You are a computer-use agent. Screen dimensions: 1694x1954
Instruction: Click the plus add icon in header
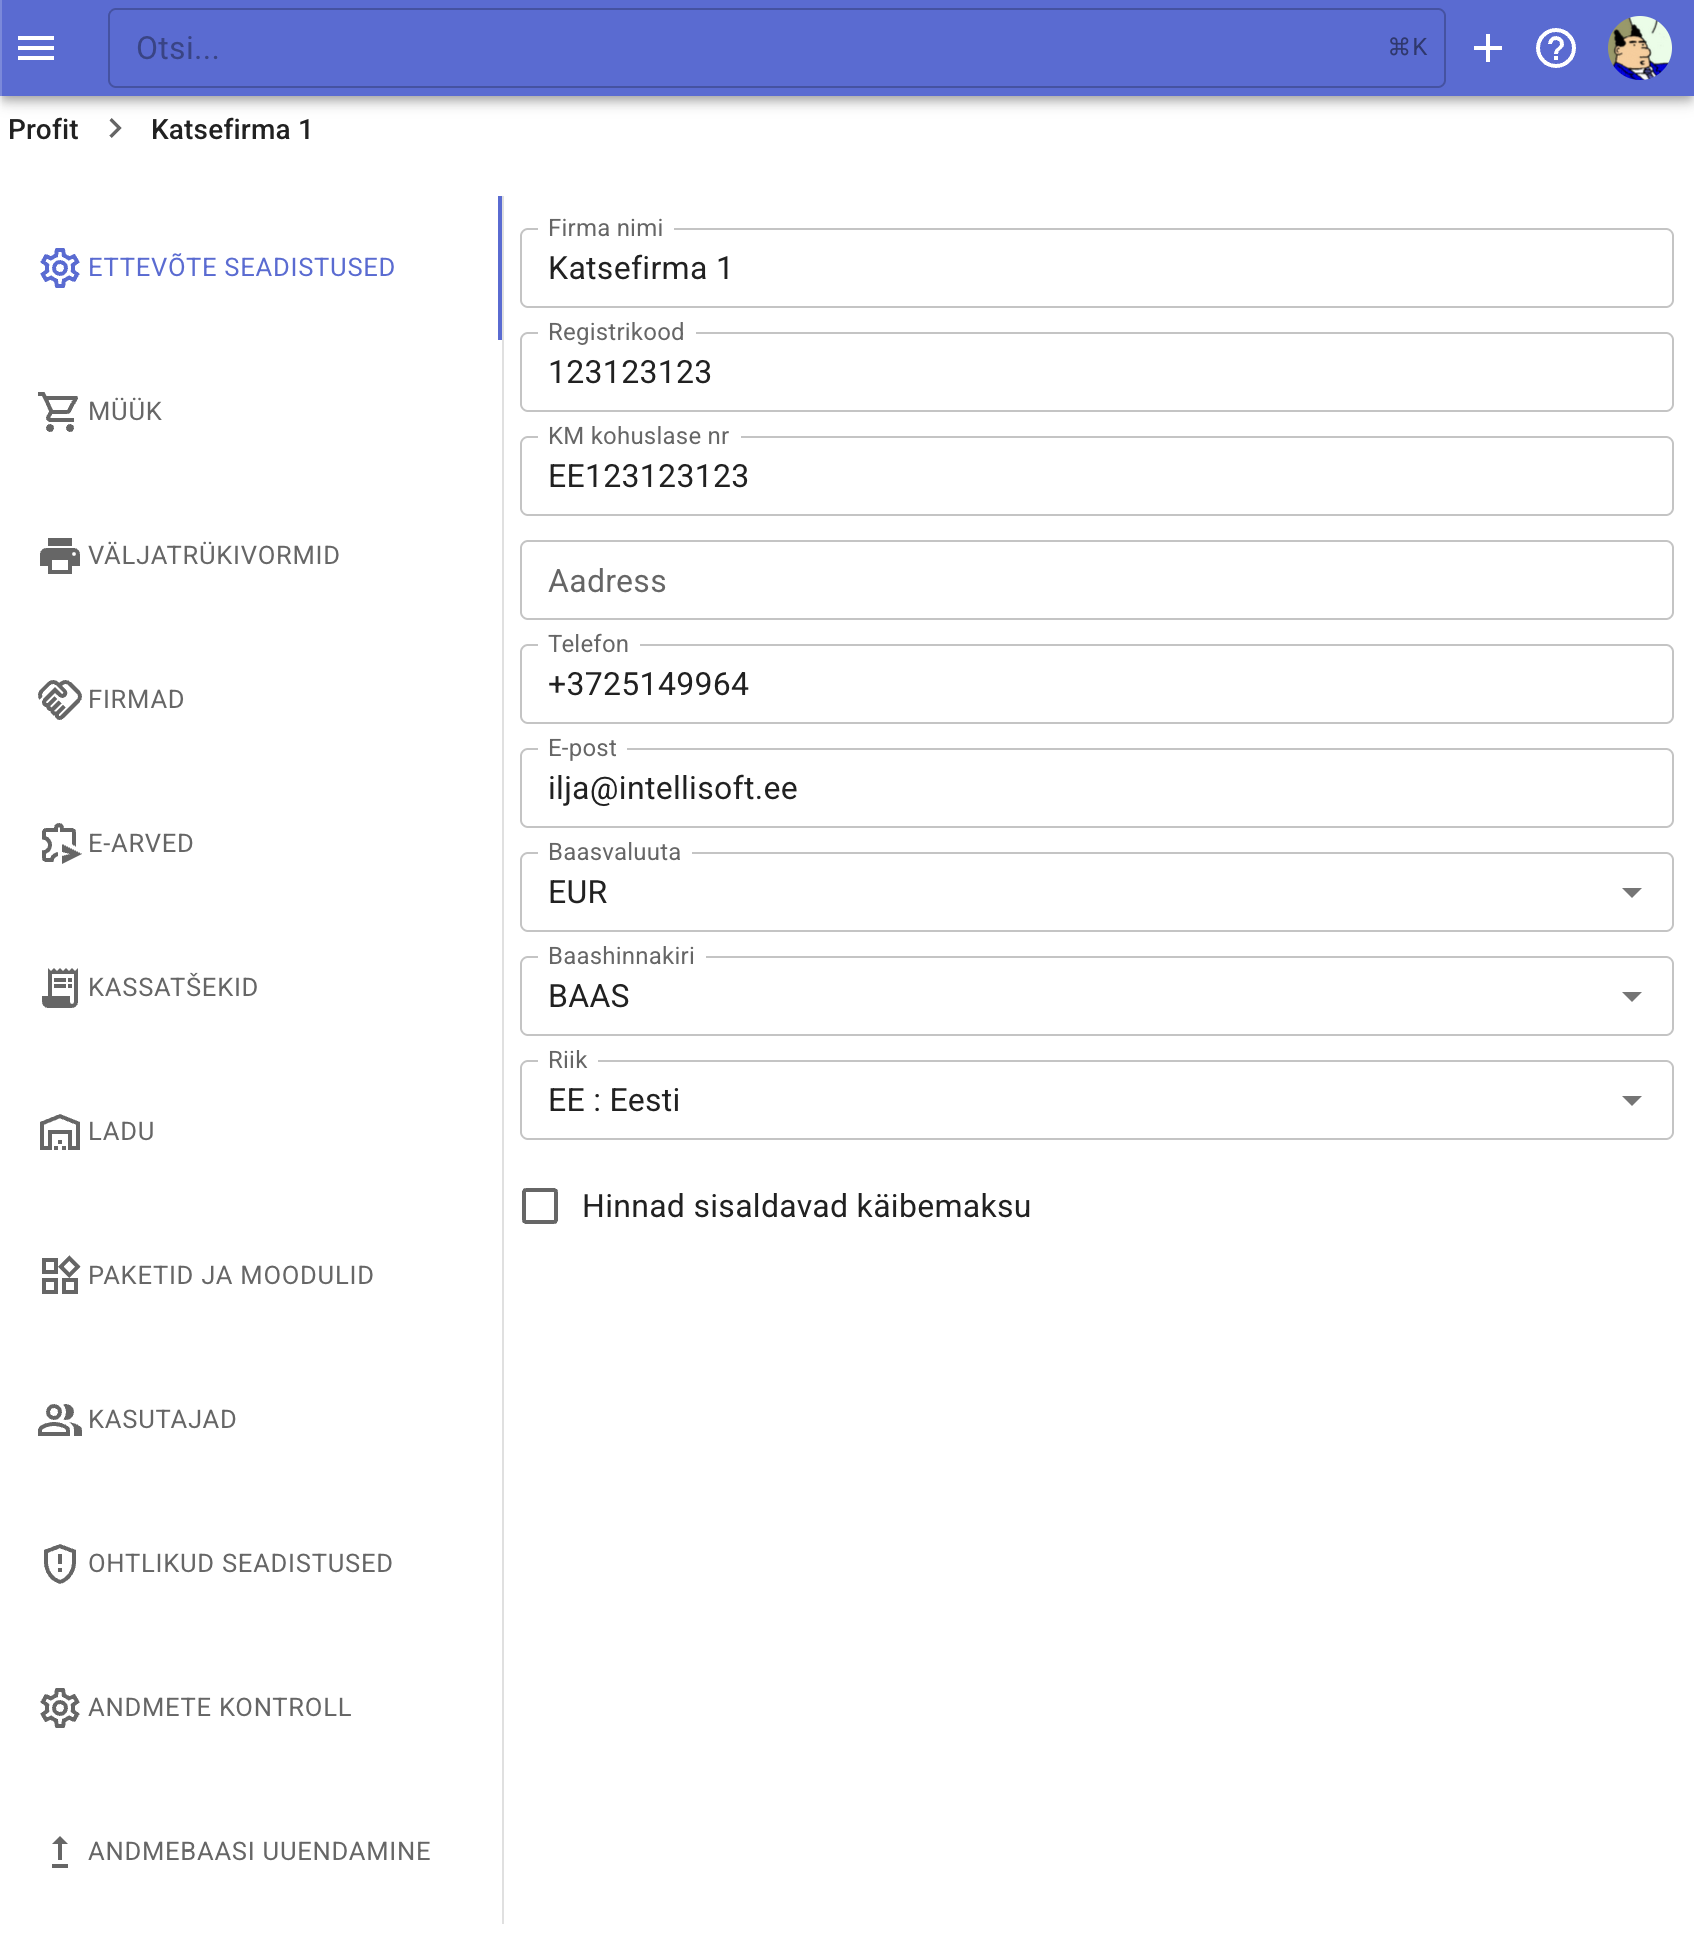pos(1487,48)
